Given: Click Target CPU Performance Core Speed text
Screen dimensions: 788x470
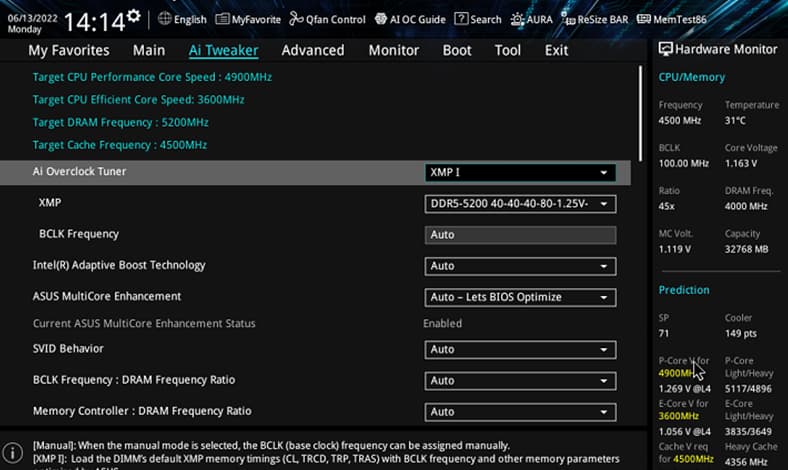Looking at the screenshot, I should point(152,77).
